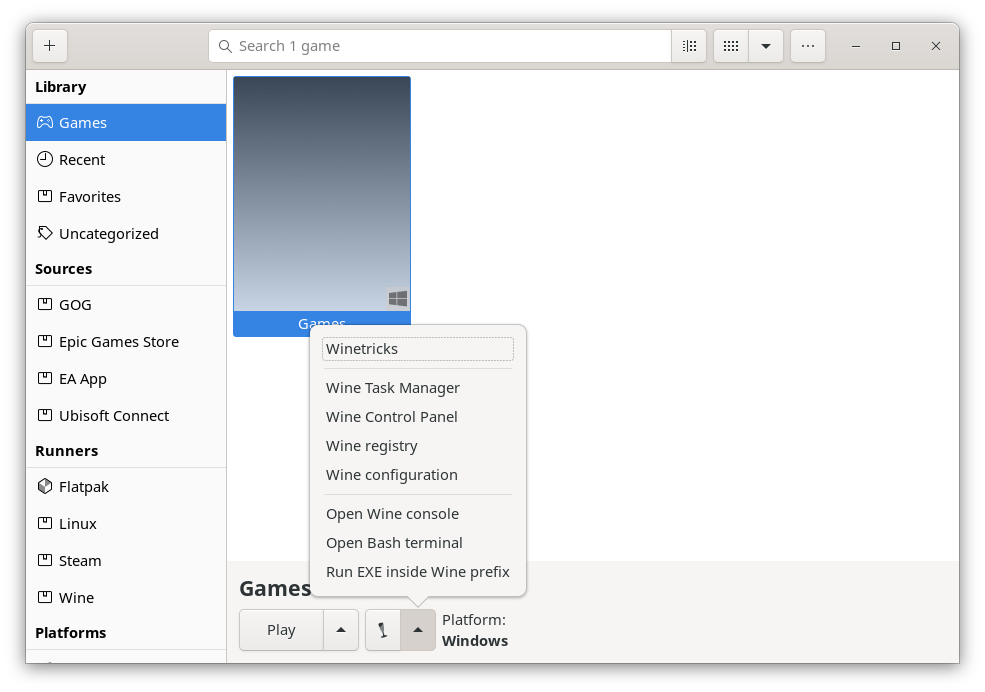Collapse the Wine runner menu arrow
Screen dimensions: 985x692
pos(418,630)
